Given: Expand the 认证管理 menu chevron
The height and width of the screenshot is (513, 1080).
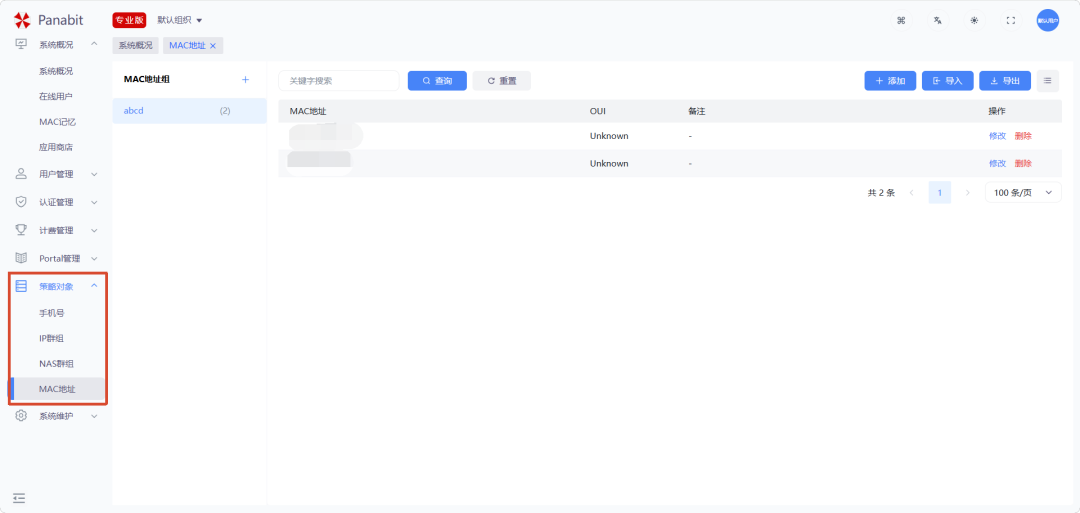Looking at the screenshot, I should pyautogui.click(x=94, y=202).
